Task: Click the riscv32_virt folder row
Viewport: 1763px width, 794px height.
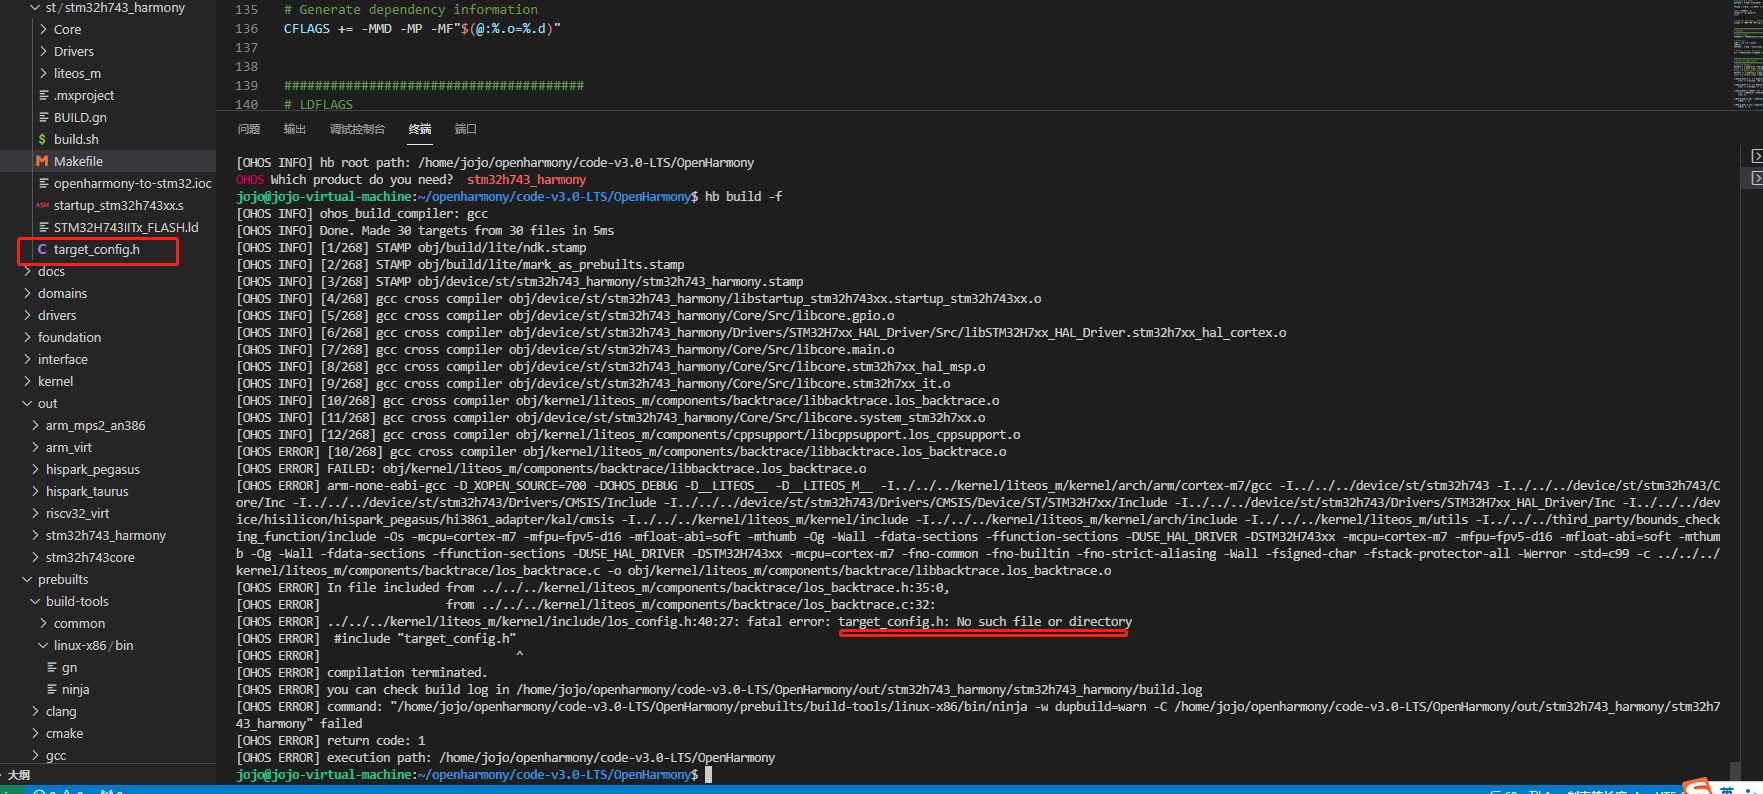Action: click(x=108, y=513)
